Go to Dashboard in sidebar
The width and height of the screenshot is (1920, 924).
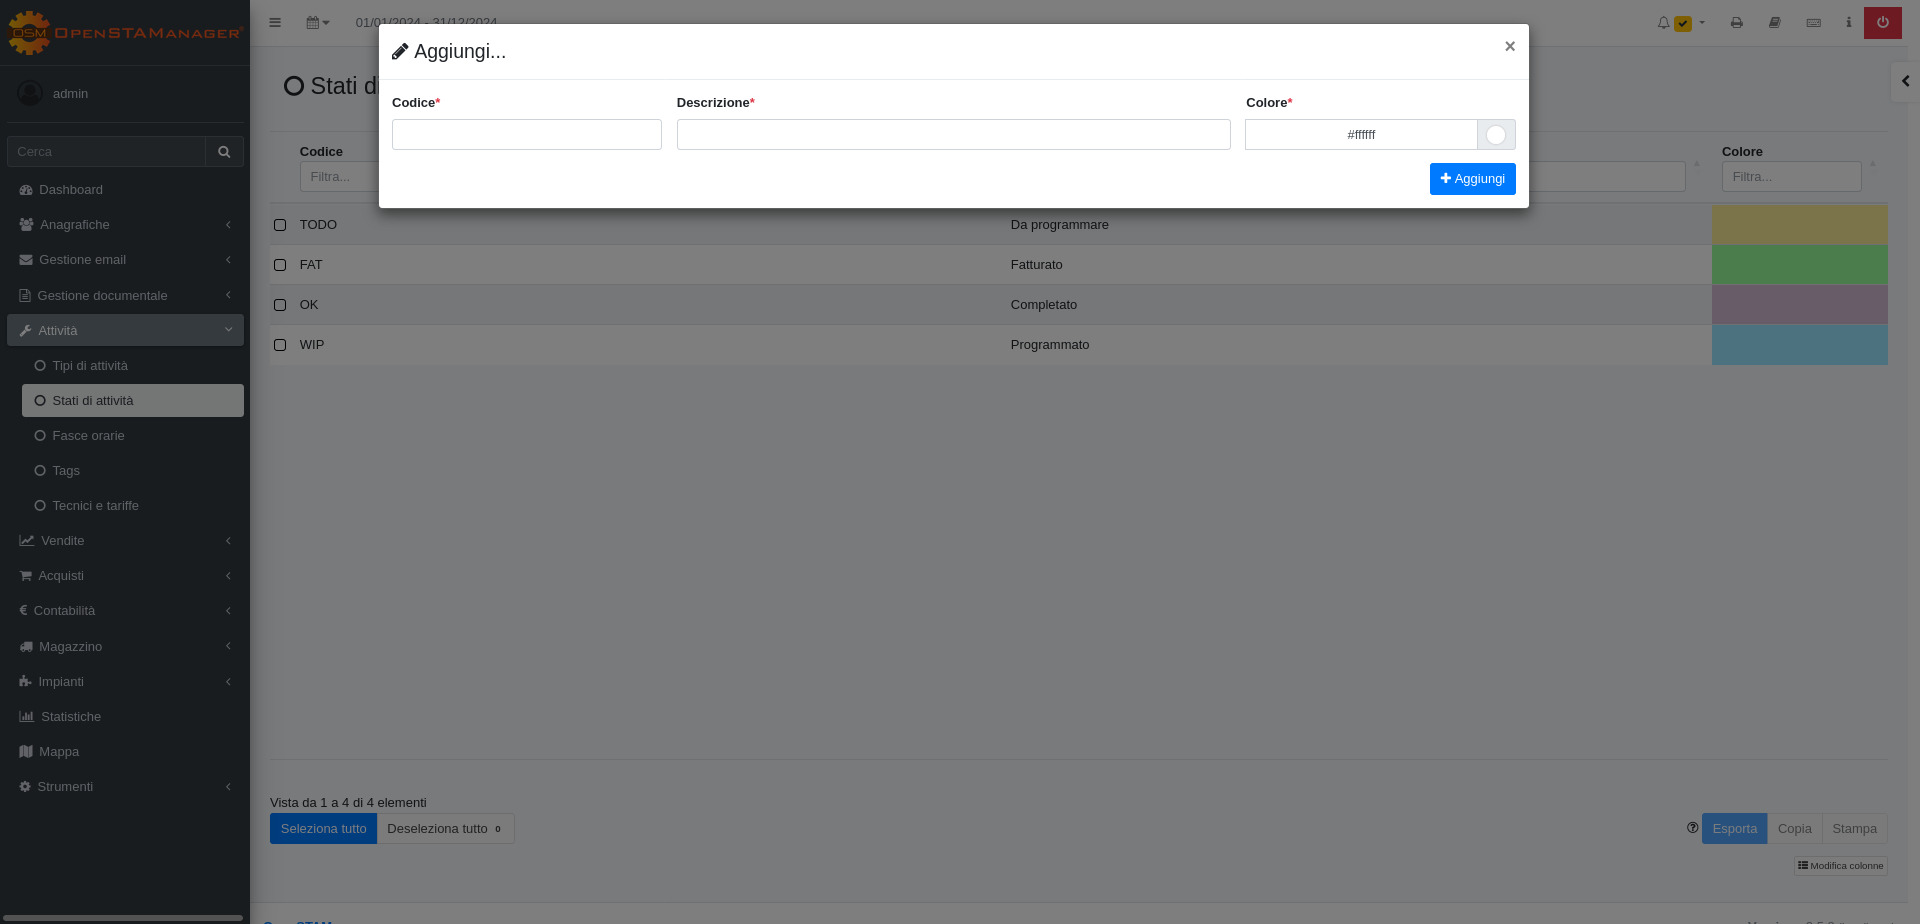click(x=70, y=190)
